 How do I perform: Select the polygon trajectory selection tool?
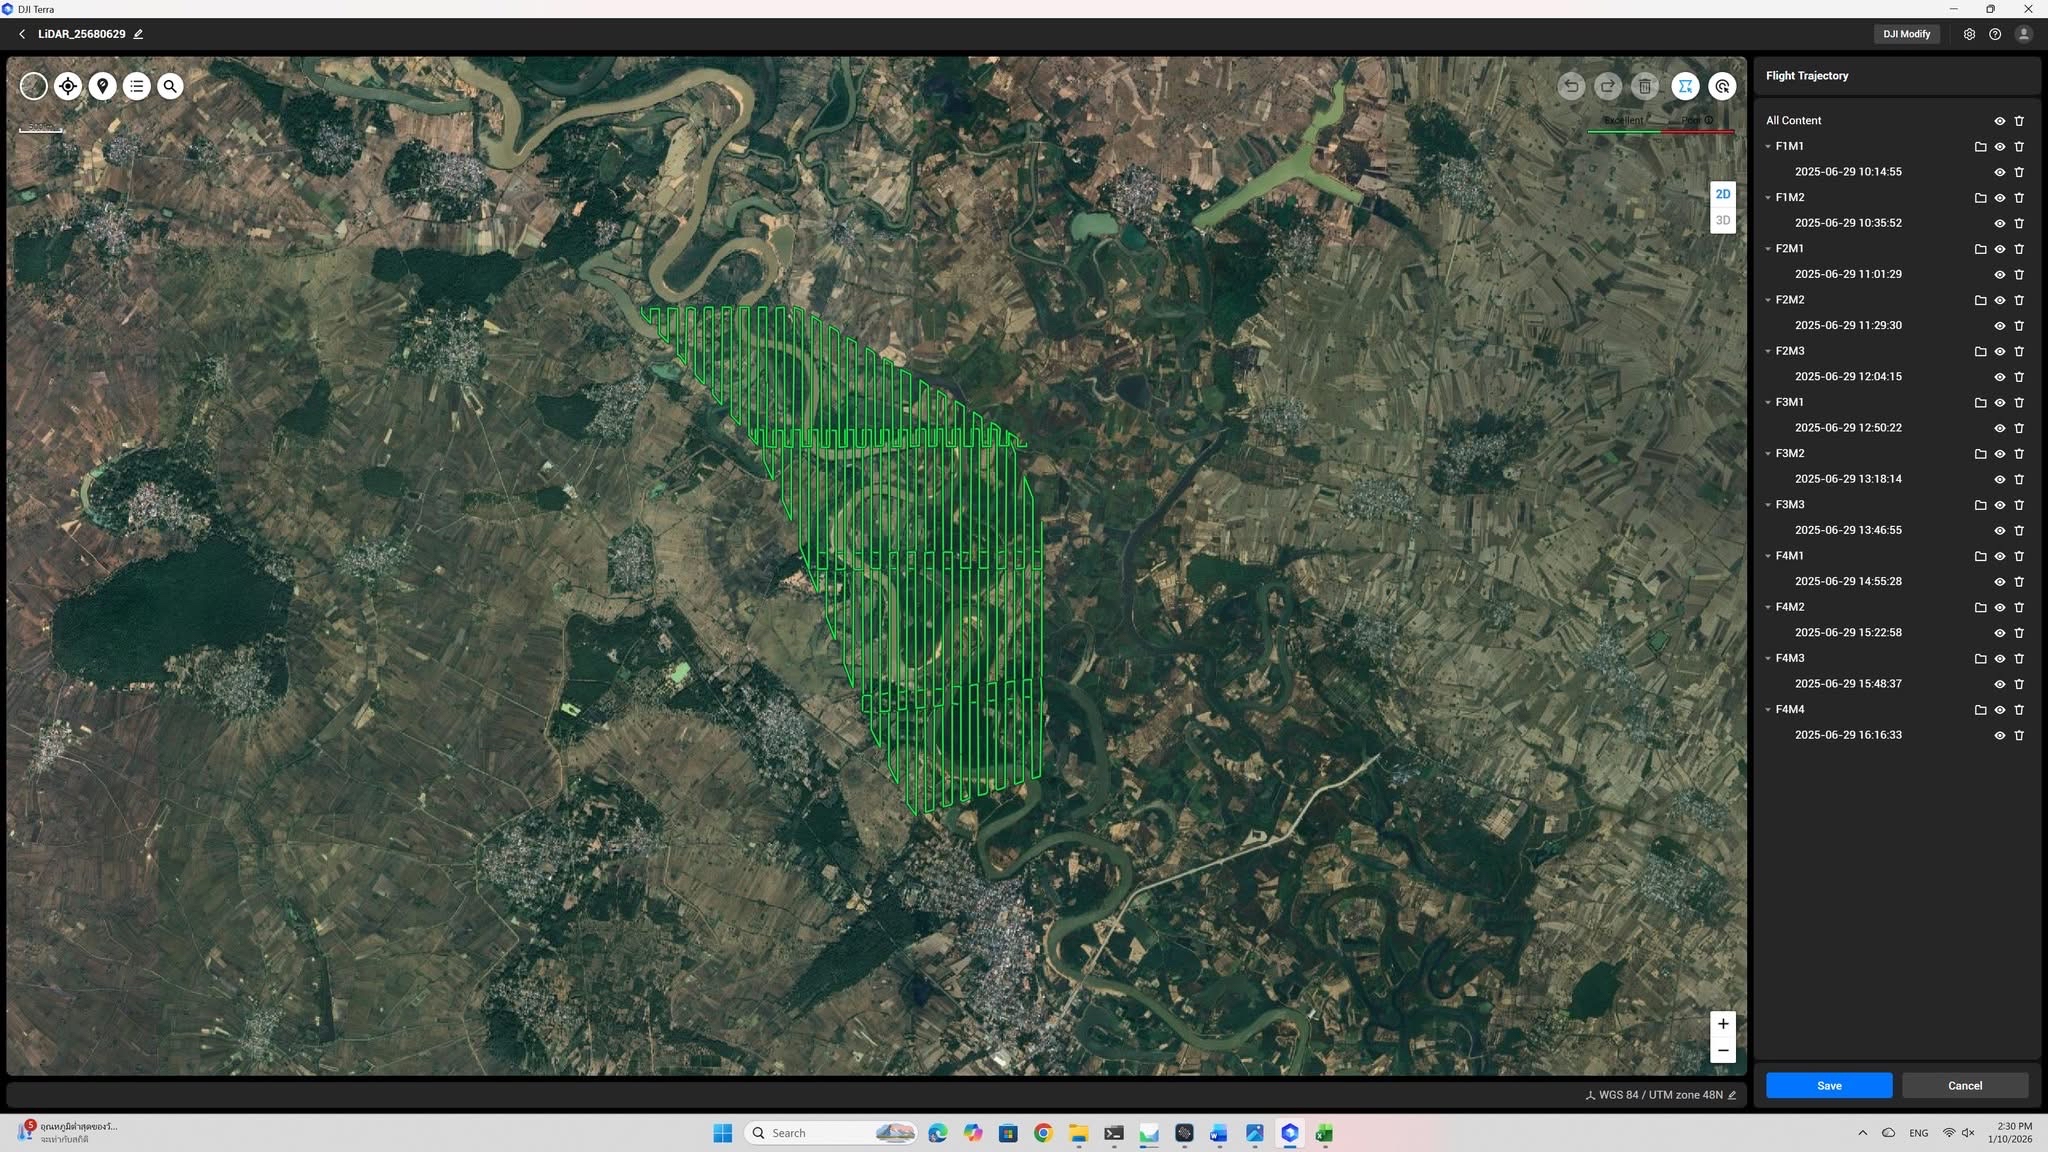(x=1685, y=86)
